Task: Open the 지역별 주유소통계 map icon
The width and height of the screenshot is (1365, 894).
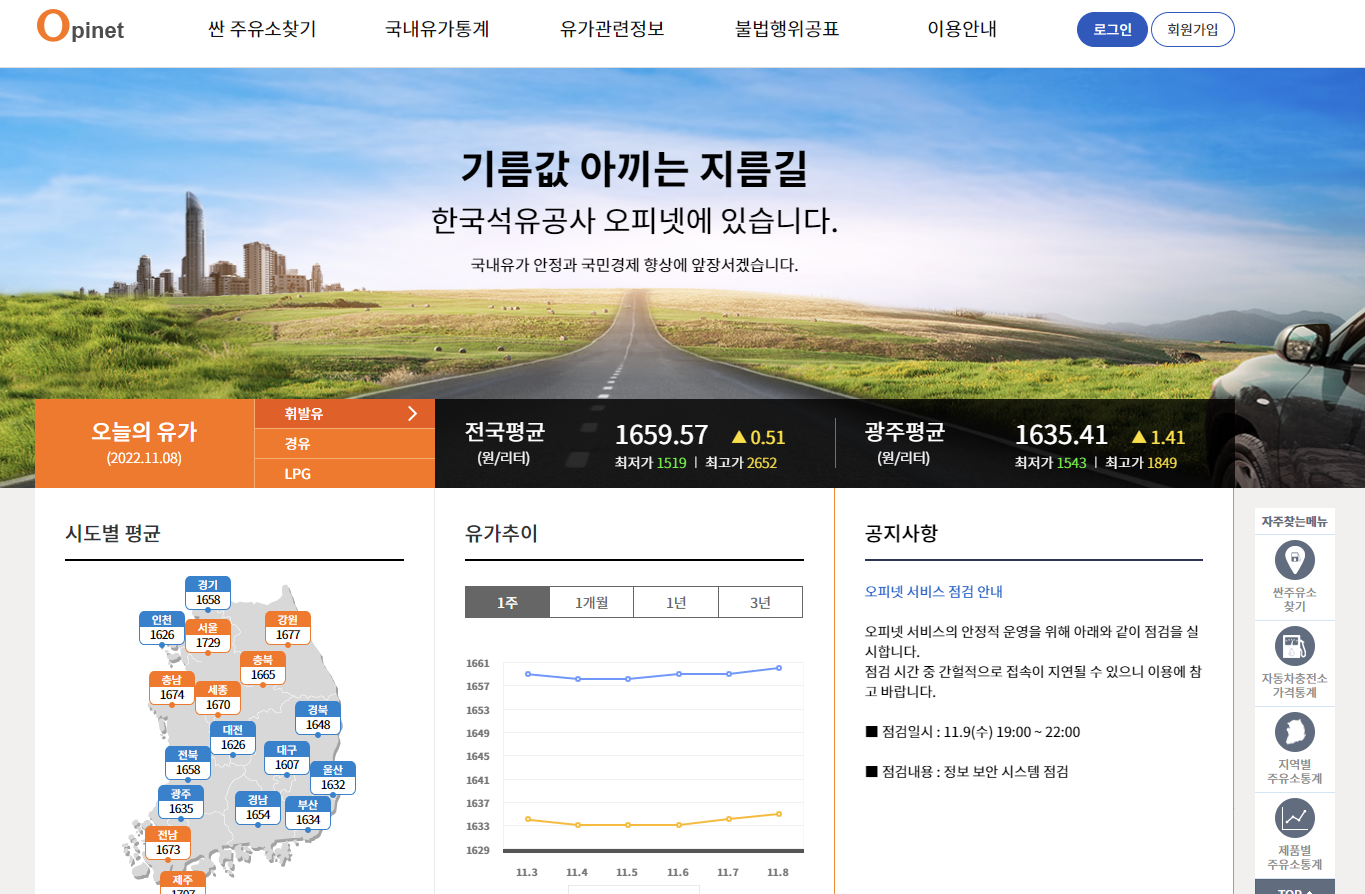Action: pos(1295,733)
